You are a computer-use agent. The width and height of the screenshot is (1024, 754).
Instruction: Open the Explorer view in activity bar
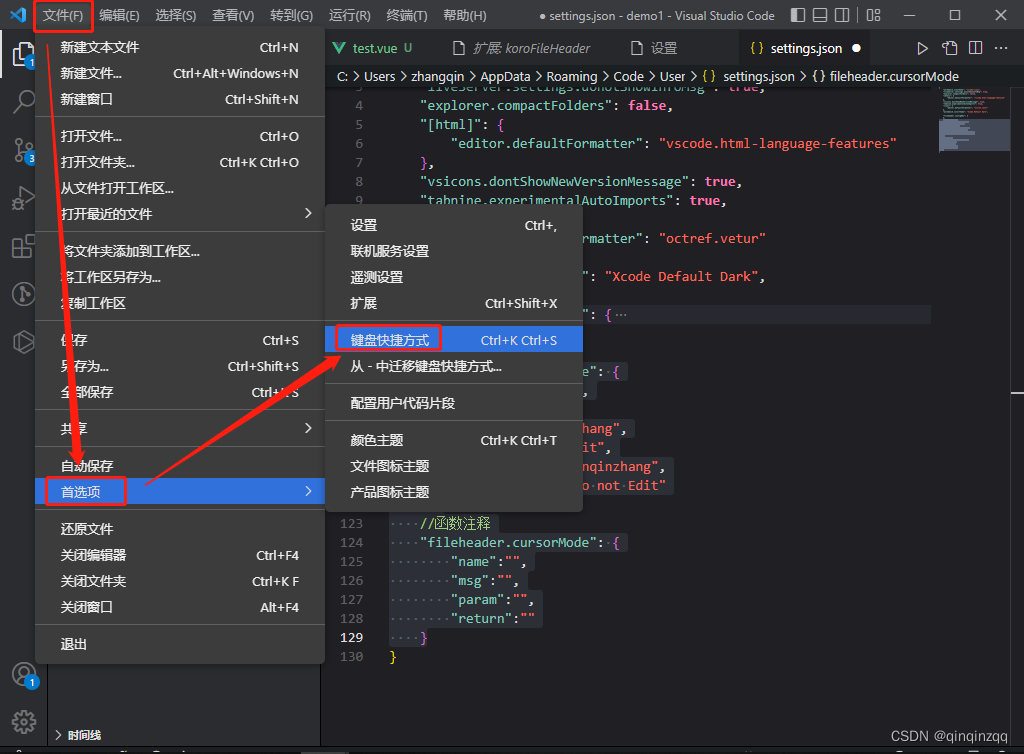click(24, 54)
